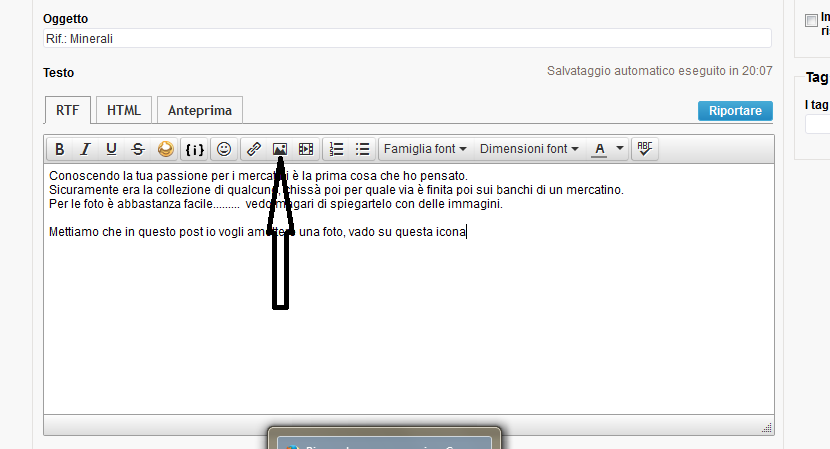
Task: Insert a numbered list
Action: 337,149
